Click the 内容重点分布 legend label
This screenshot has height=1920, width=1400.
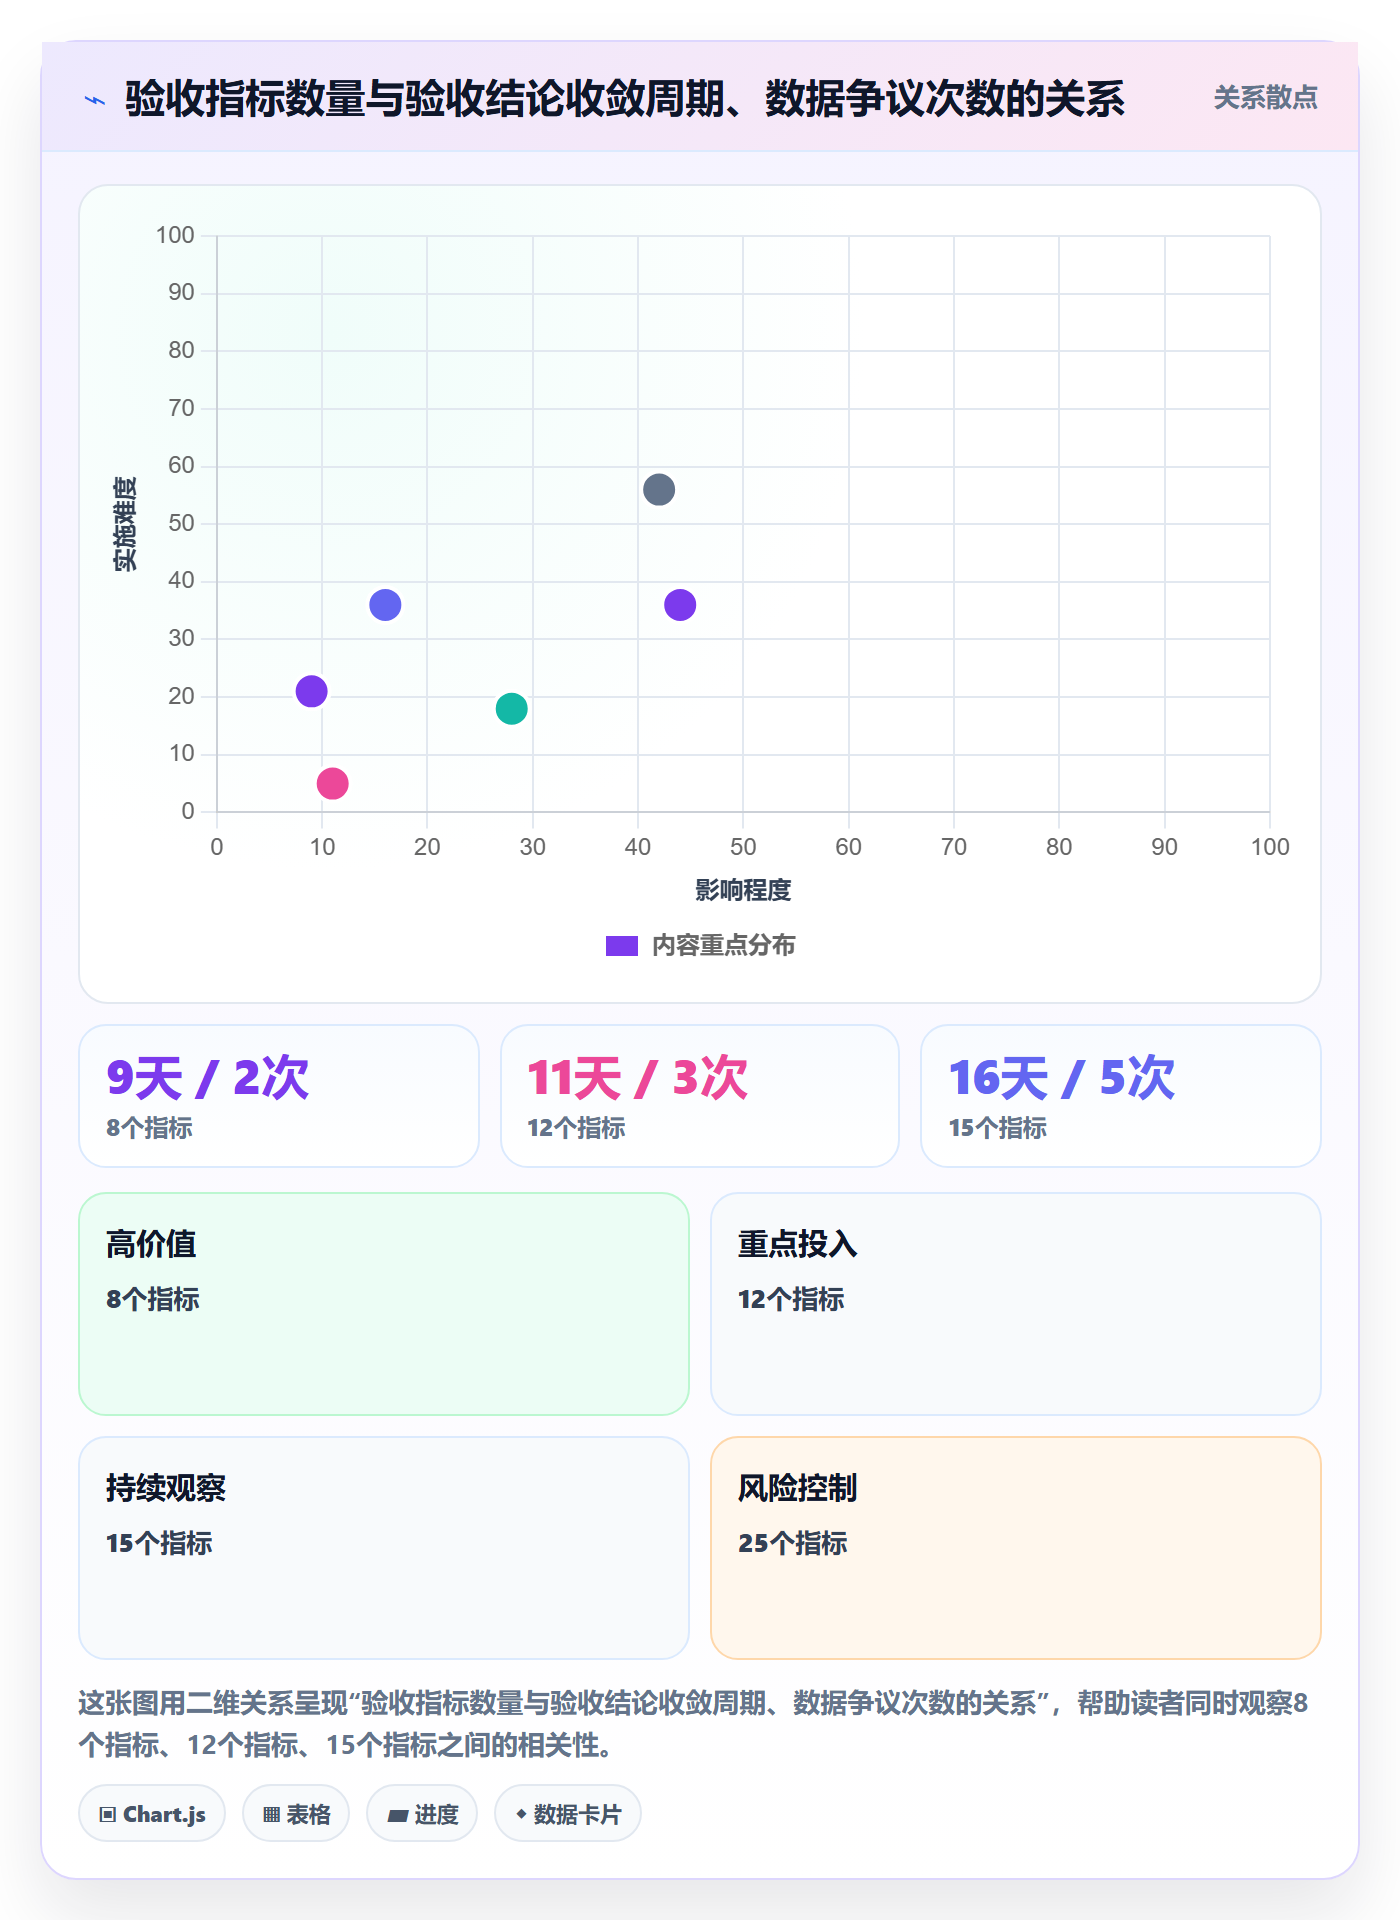pyautogui.click(x=723, y=946)
